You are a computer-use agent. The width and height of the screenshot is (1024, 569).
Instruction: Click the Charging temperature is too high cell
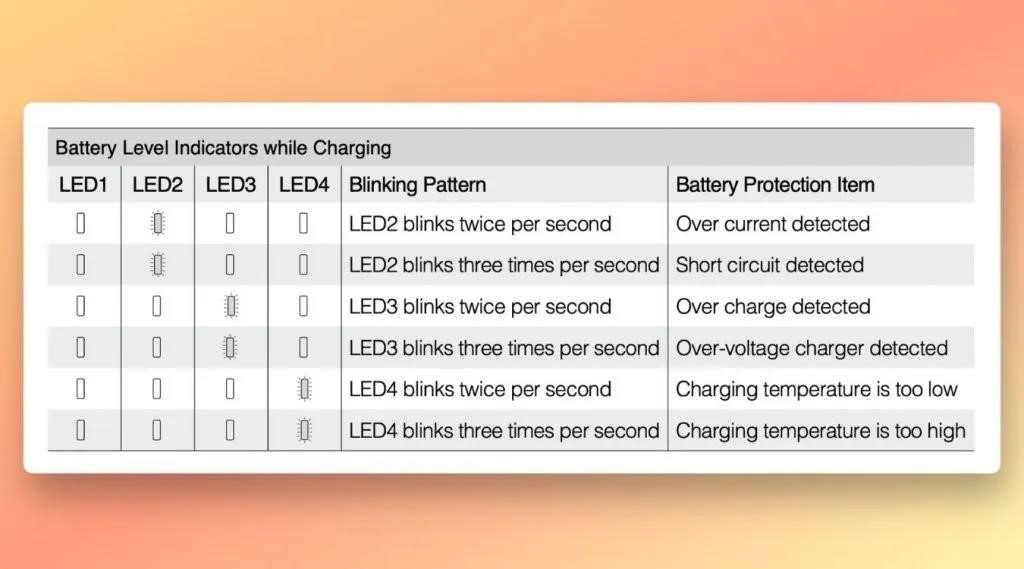tap(820, 431)
